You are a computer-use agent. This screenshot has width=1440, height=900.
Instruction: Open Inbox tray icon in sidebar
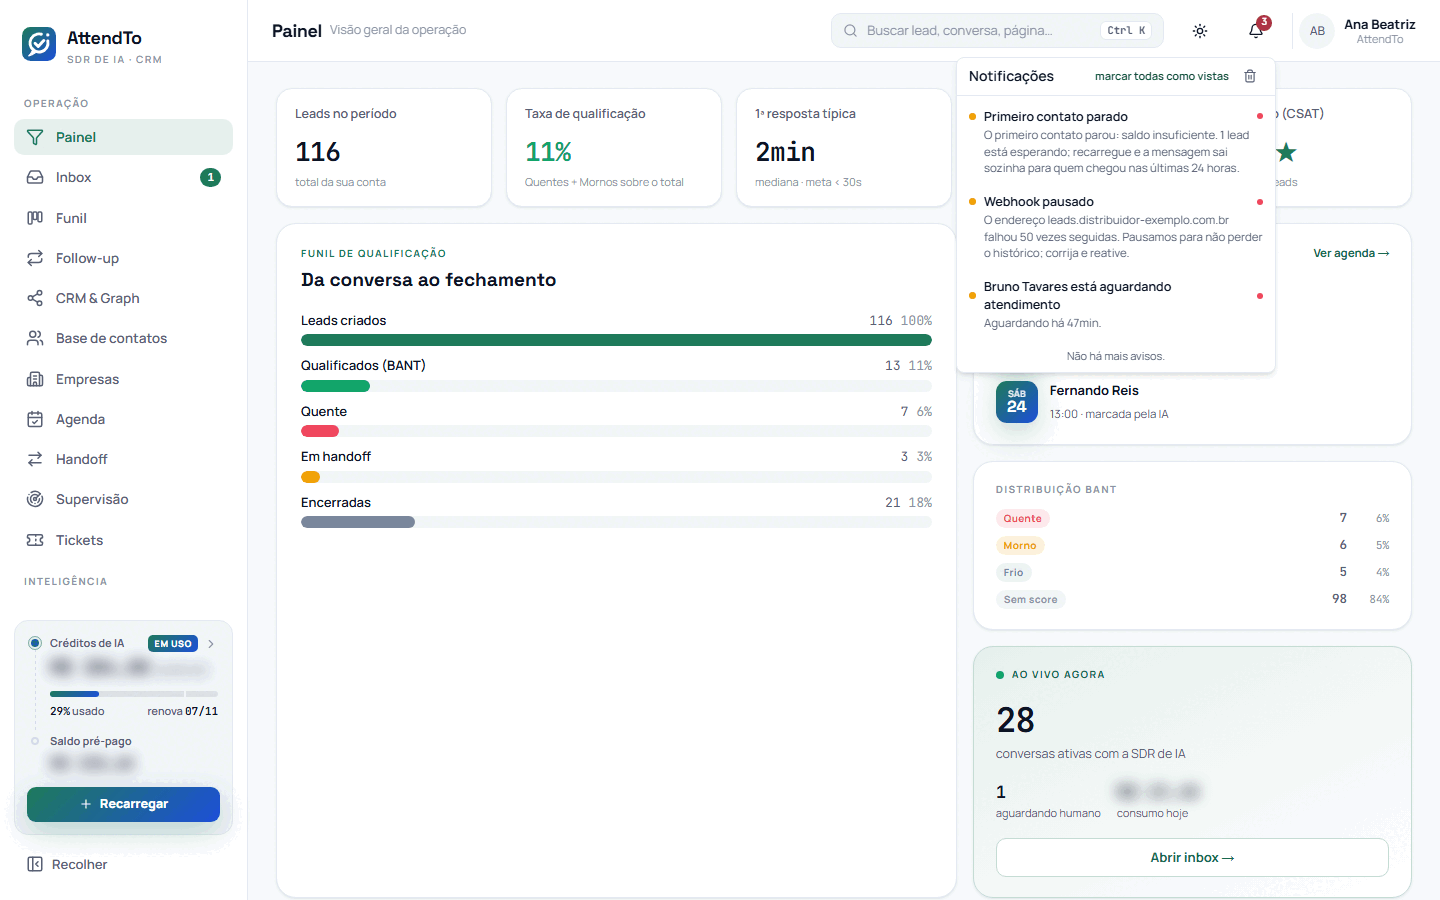(x=35, y=177)
